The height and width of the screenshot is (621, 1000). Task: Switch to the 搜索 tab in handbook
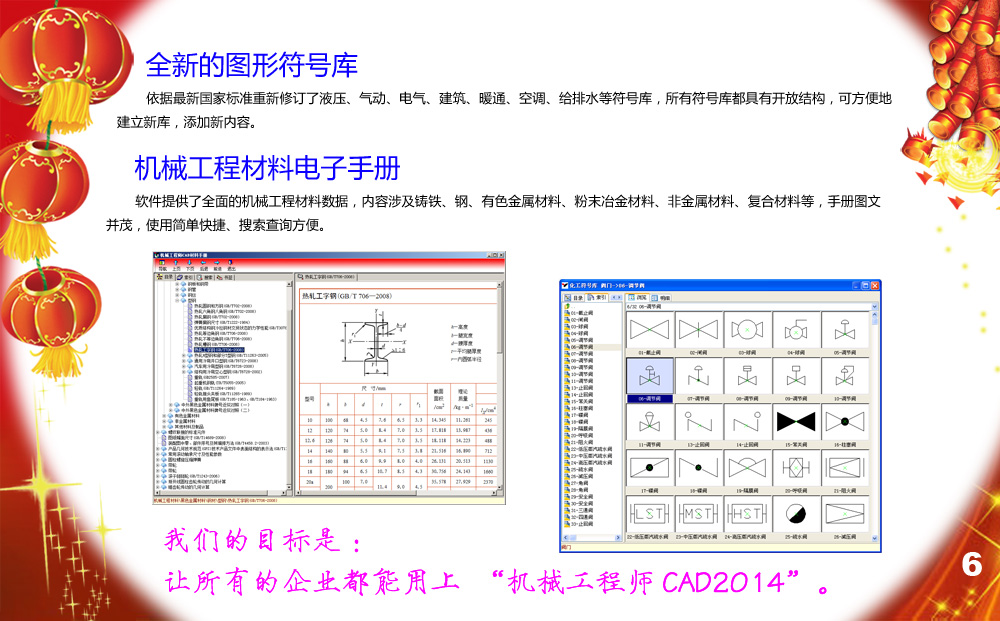point(206,277)
